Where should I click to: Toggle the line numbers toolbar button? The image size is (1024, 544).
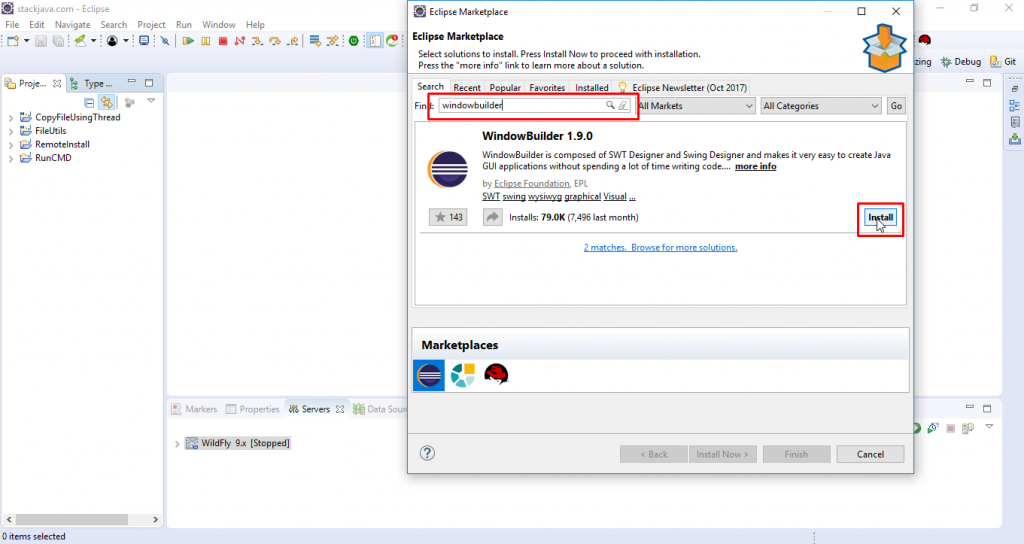[375, 40]
